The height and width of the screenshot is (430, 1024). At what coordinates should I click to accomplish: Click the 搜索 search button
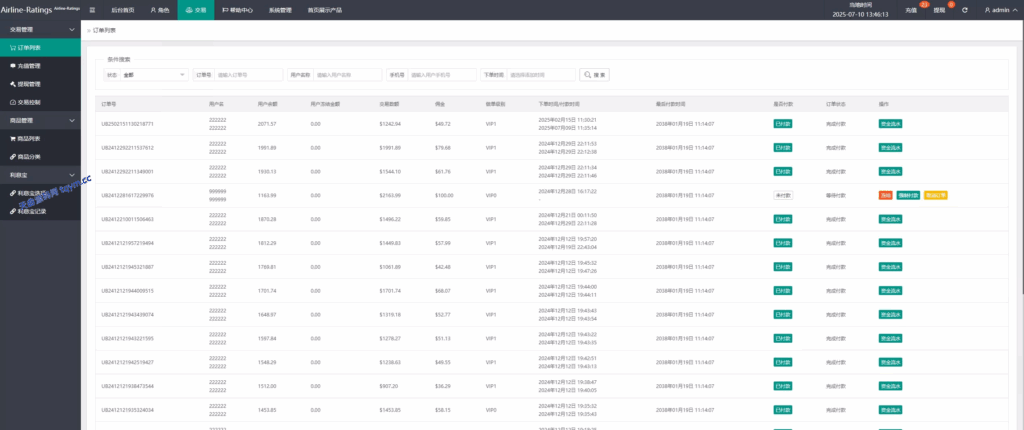click(594, 75)
